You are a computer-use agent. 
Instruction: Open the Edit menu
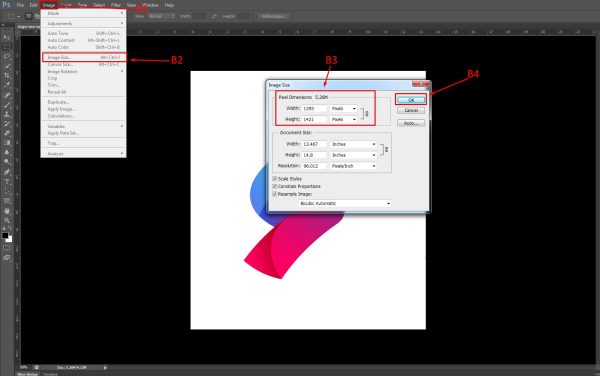tap(34, 5)
